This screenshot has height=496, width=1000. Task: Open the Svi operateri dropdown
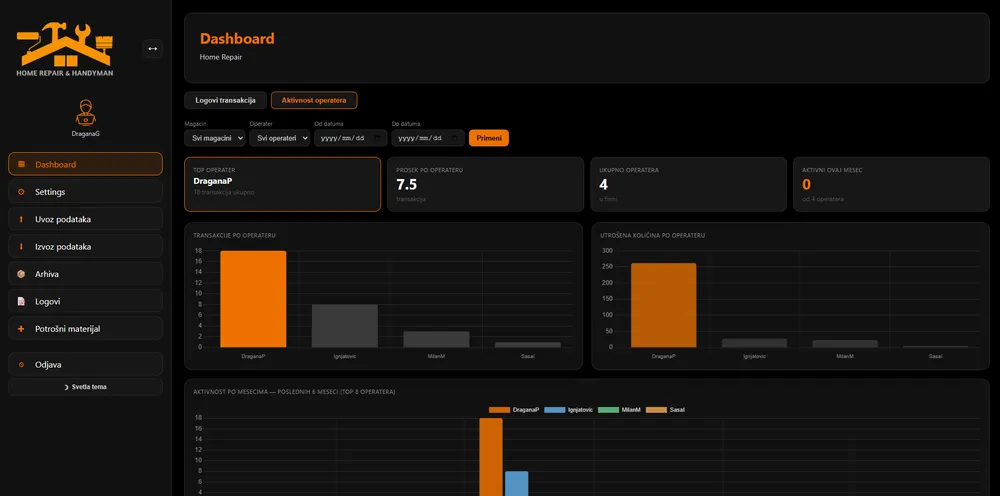tap(279, 138)
